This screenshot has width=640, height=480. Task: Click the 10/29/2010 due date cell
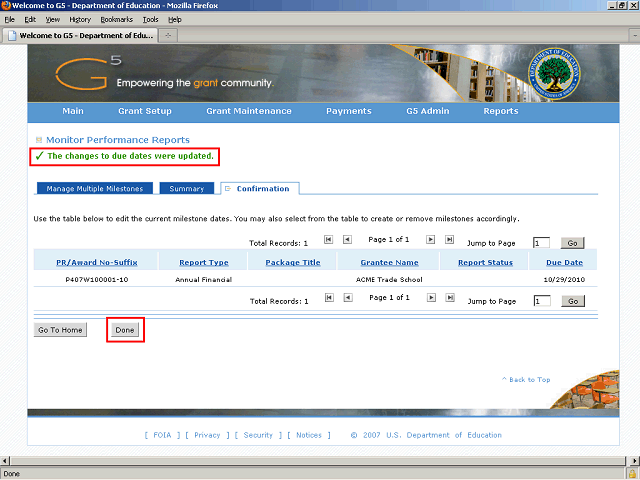564,280
